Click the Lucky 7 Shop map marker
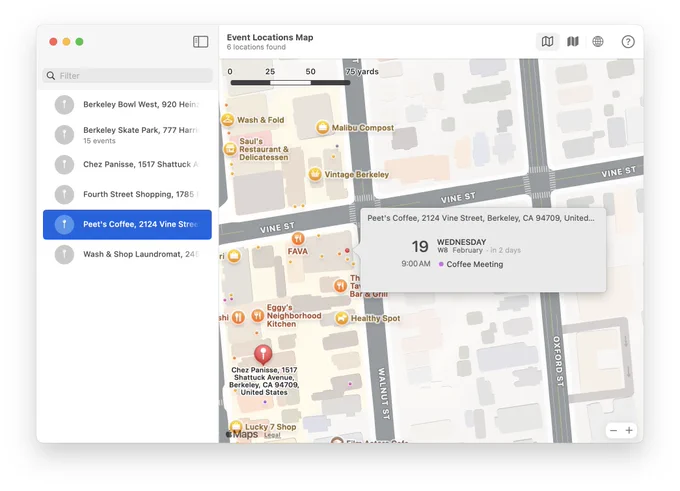The width and height of the screenshot is (680, 491). [x=236, y=427]
